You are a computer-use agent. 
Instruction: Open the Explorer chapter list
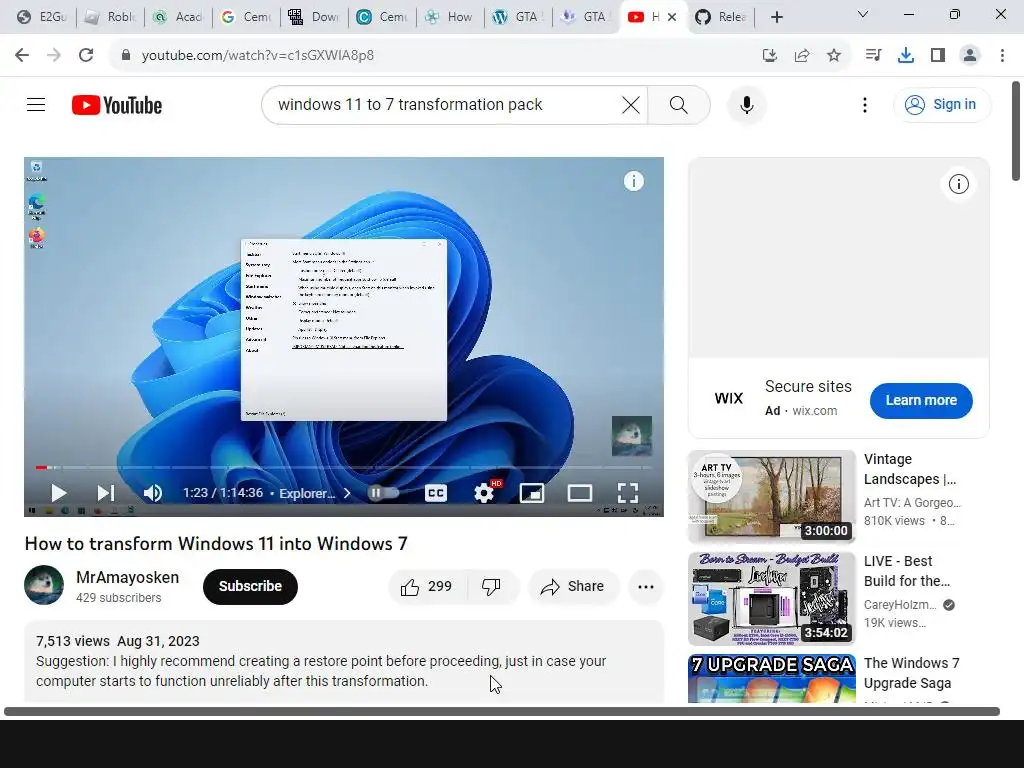[314, 493]
